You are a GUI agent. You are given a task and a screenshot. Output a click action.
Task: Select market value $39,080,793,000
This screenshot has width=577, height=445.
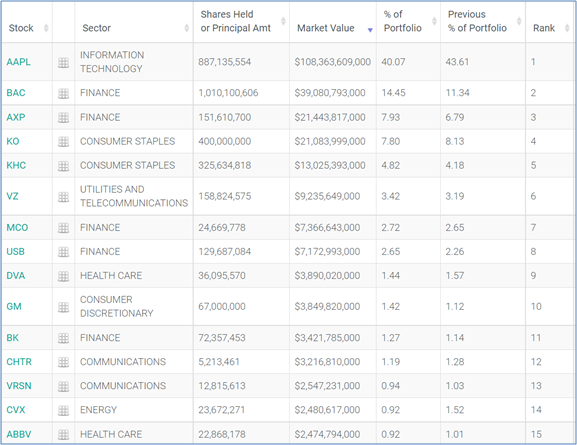click(x=330, y=93)
